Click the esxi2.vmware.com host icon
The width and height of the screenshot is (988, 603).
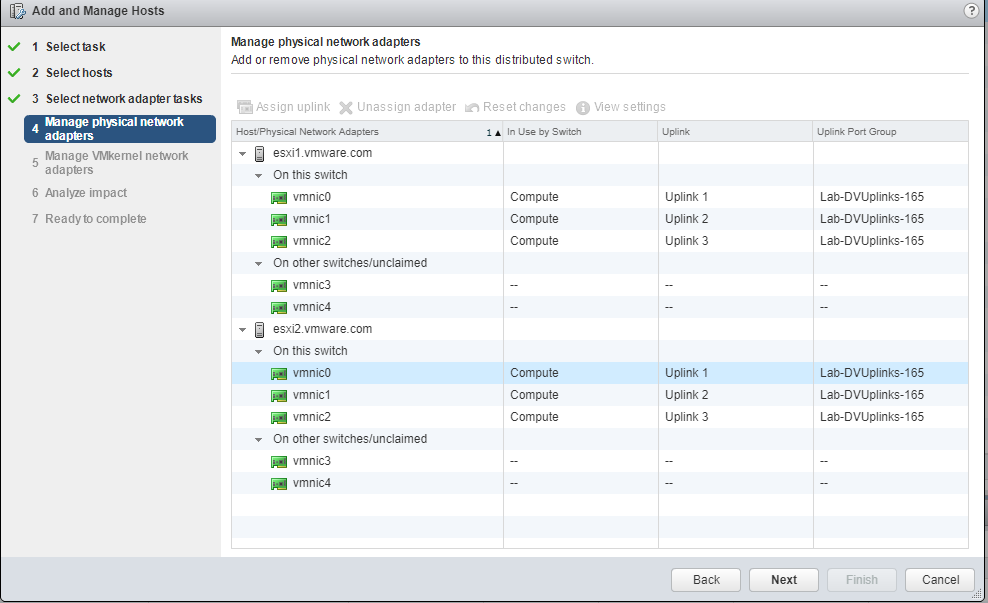pos(260,329)
